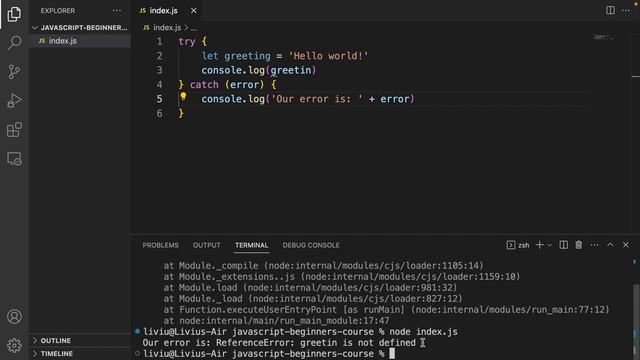Viewport: 640px width, 360px height.
Task: Click the EXPLORER panel title
Action: point(58,11)
